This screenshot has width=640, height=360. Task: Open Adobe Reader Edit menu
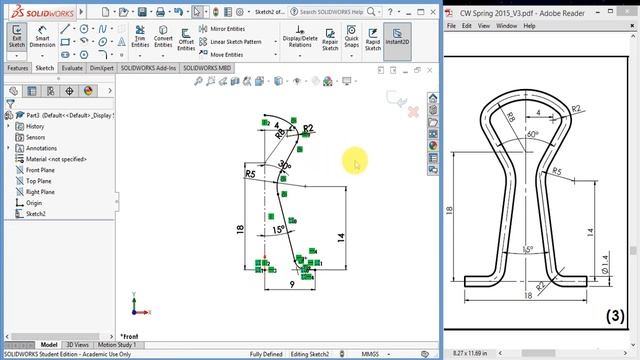[x=467, y=26]
